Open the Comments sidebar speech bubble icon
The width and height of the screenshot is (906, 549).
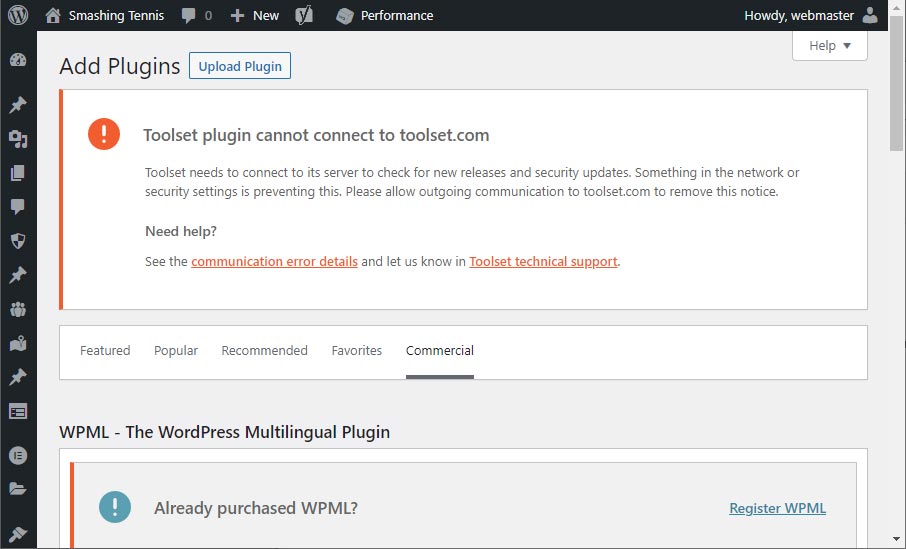pos(18,206)
